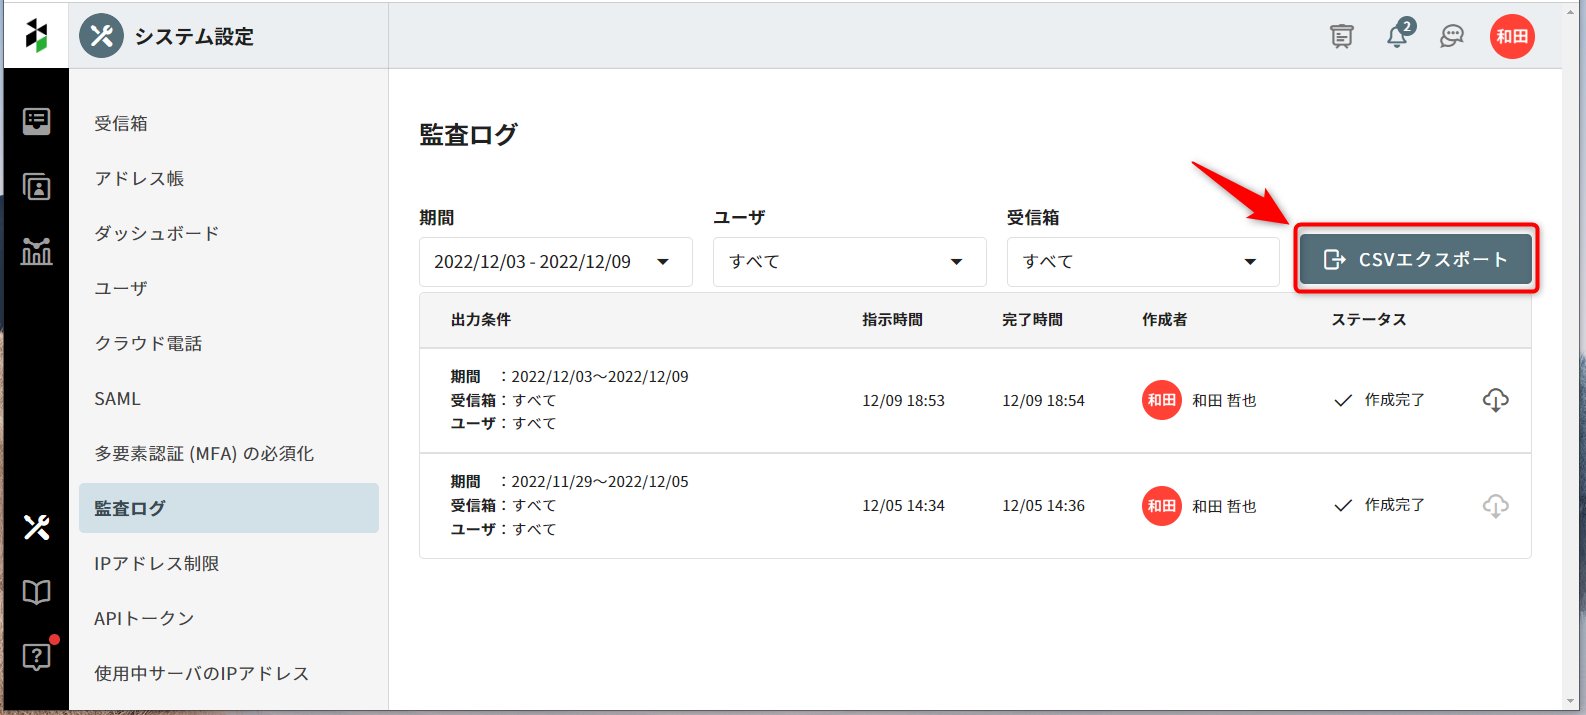Select 多要素認証 (MFA) の必須化 menu item
1586x715 pixels.
click(x=204, y=453)
